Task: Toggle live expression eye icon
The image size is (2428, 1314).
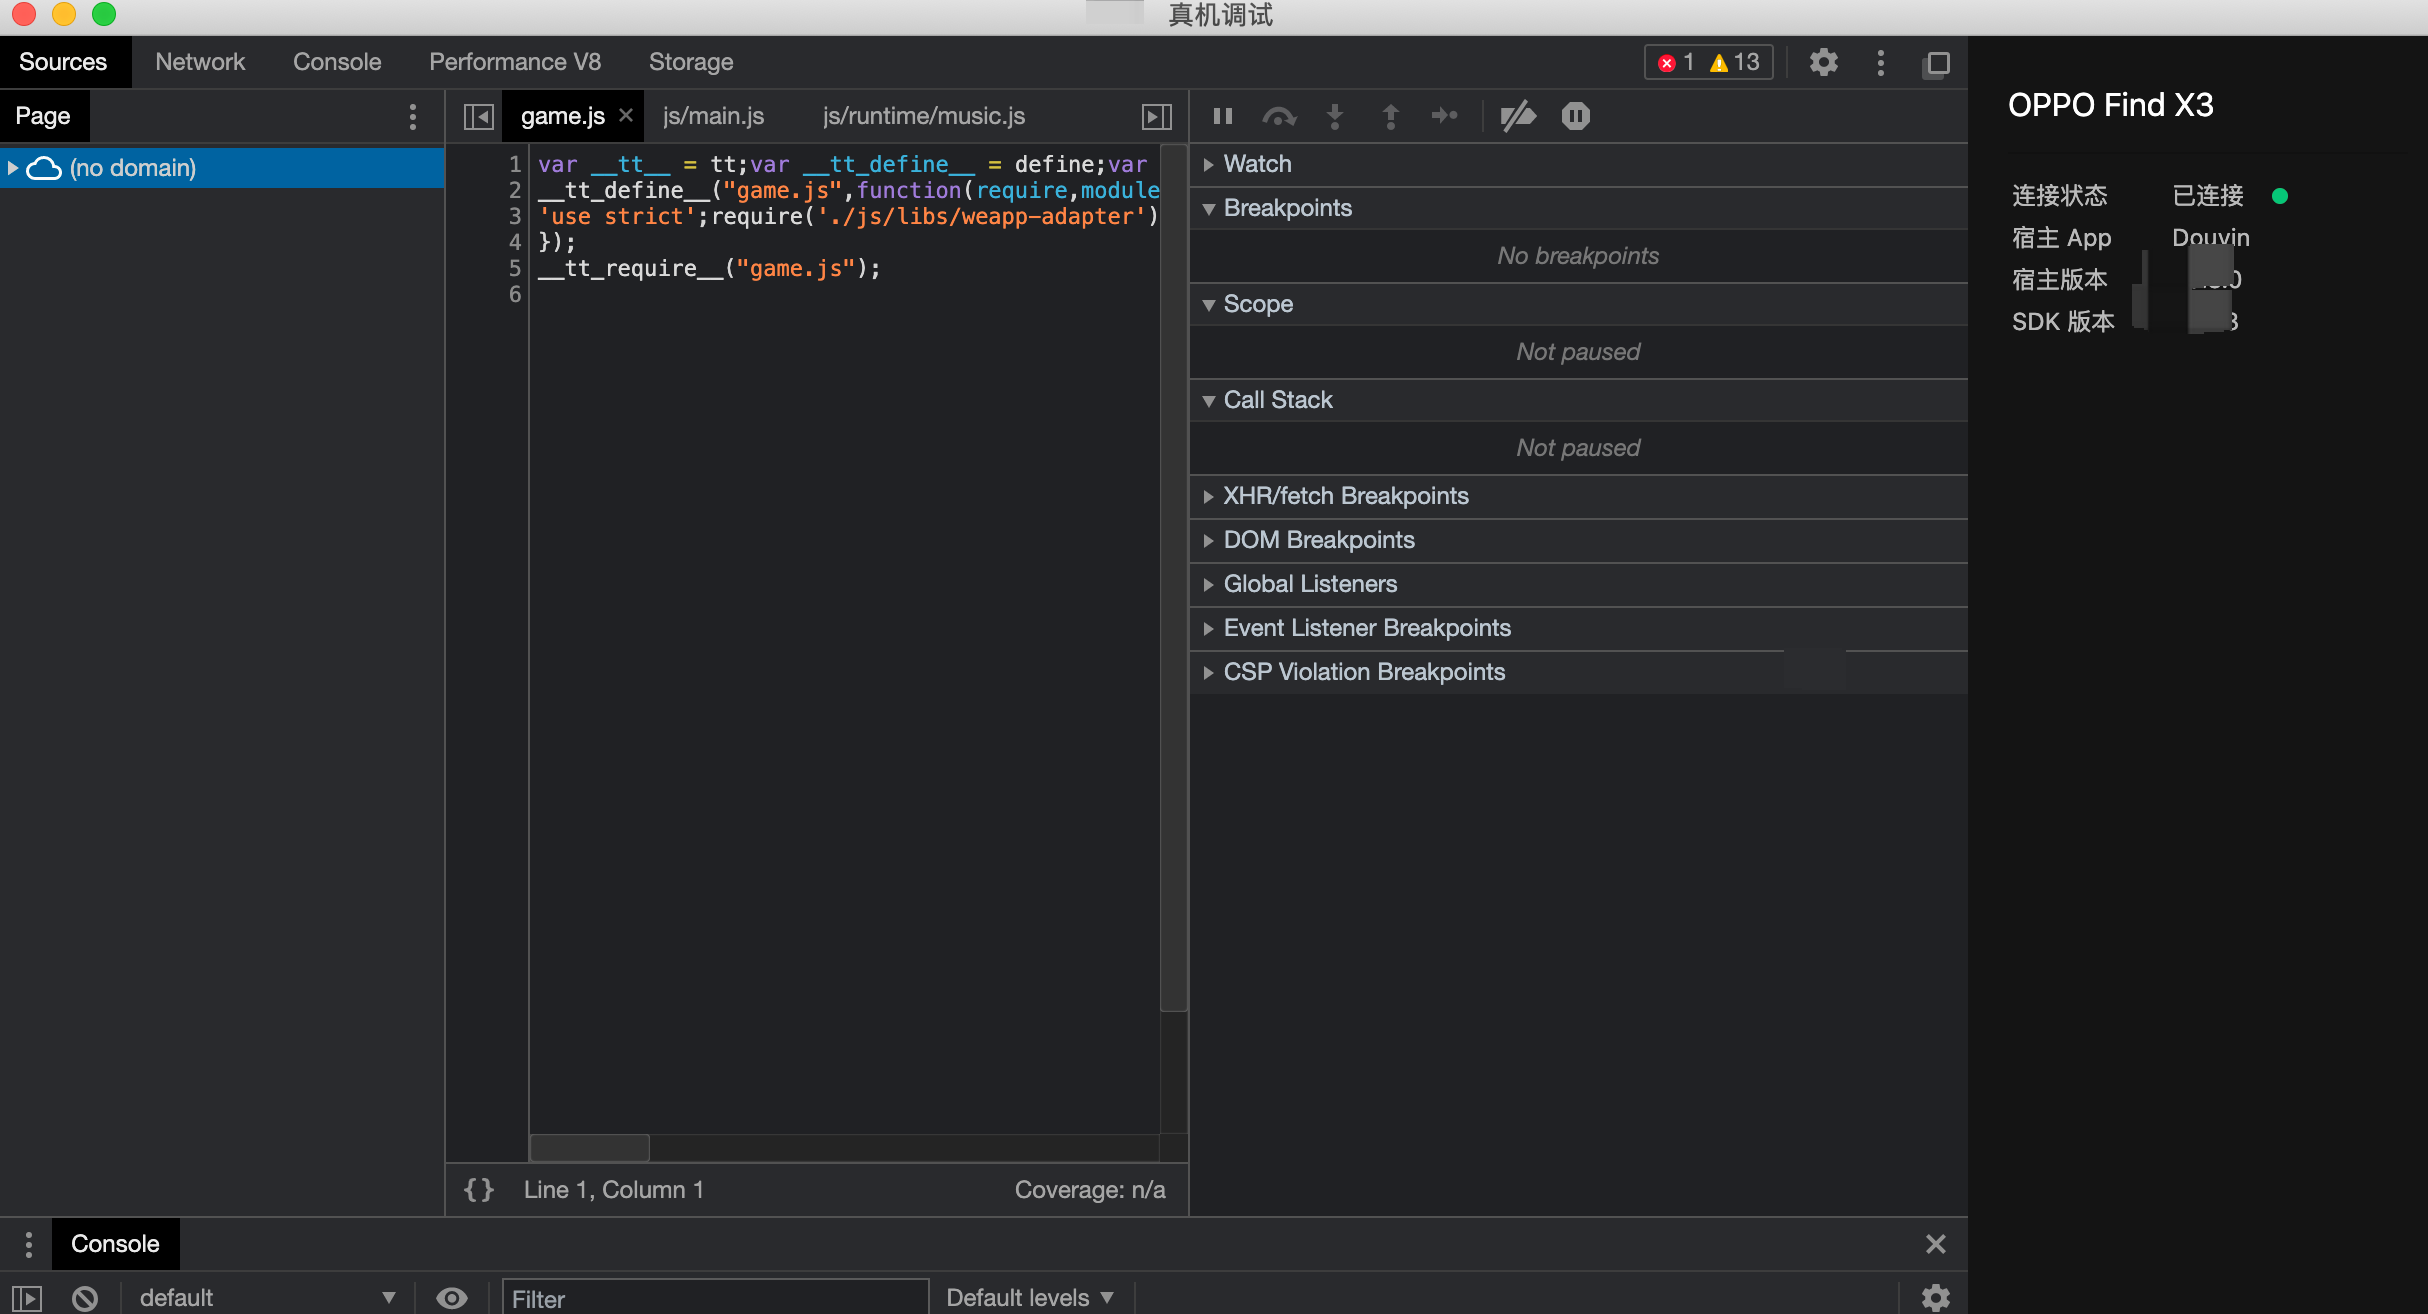Action: point(452,1298)
